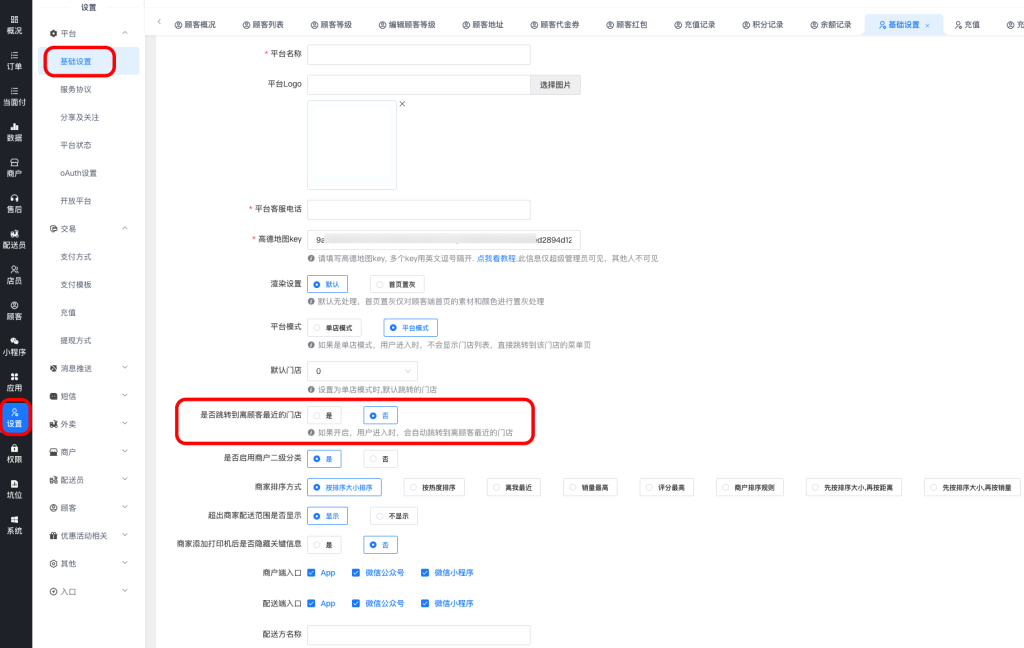Uncheck 商户端入口 App checkbox

tap(312, 573)
